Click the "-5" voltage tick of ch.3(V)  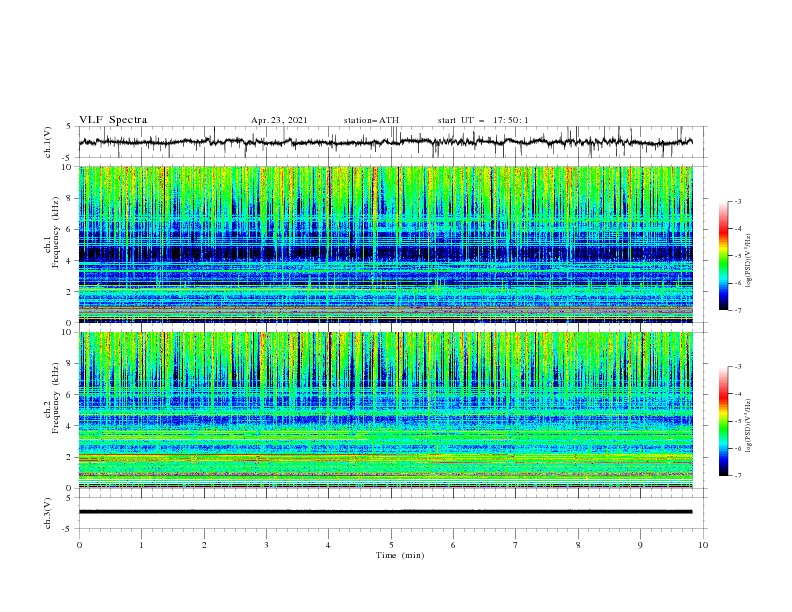click(x=67, y=529)
